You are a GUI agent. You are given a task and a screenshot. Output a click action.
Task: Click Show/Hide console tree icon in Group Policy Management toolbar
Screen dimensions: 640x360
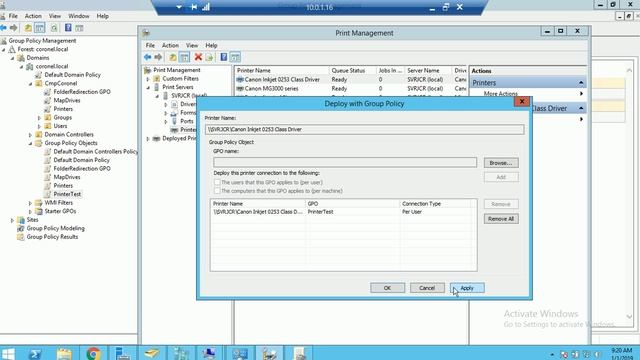pyautogui.click(x=40, y=28)
